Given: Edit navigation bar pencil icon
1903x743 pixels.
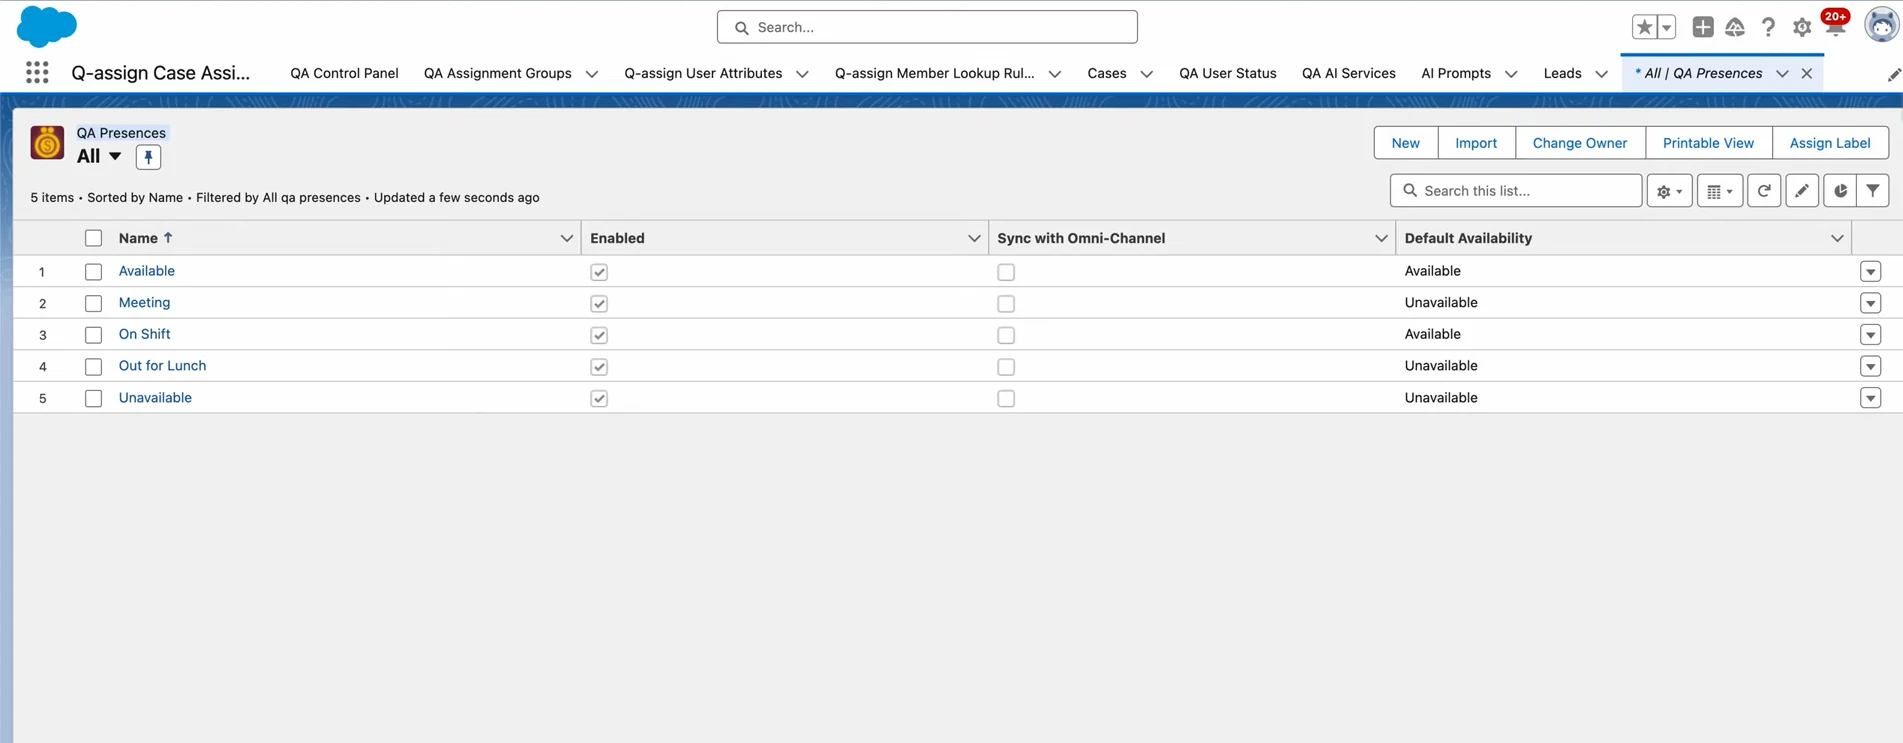Looking at the screenshot, I should [1893, 74].
